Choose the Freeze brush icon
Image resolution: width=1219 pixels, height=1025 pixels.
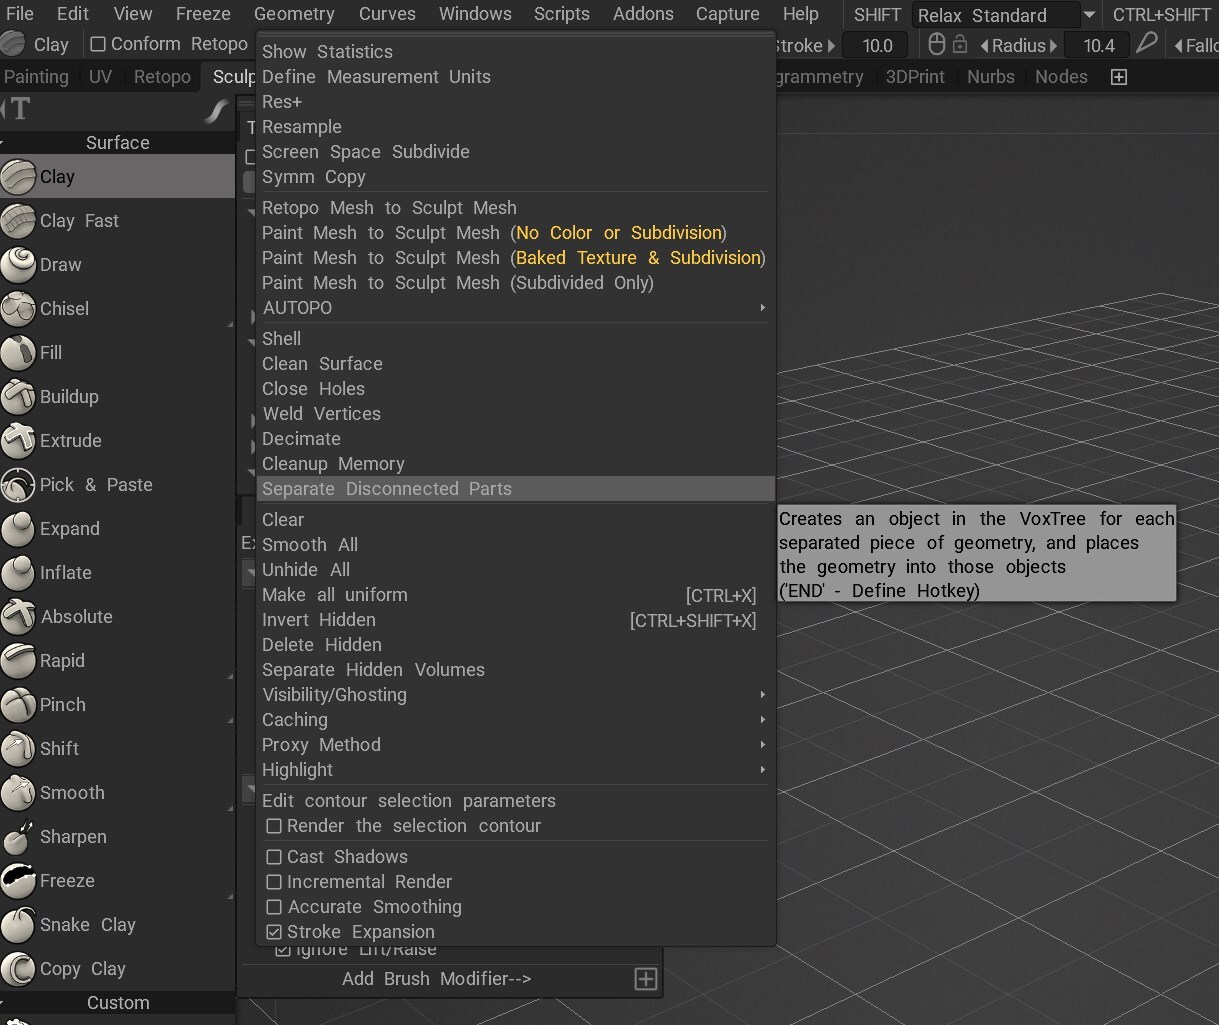coord(18,881)
